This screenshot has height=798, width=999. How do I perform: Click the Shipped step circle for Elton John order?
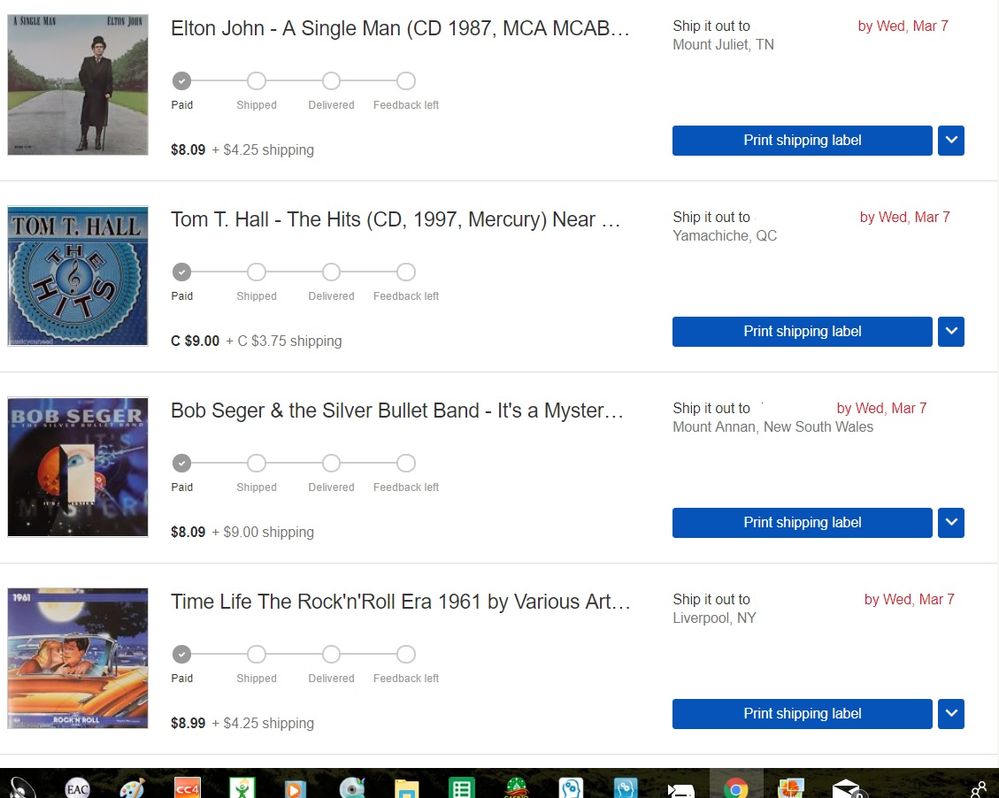(256, 81)
